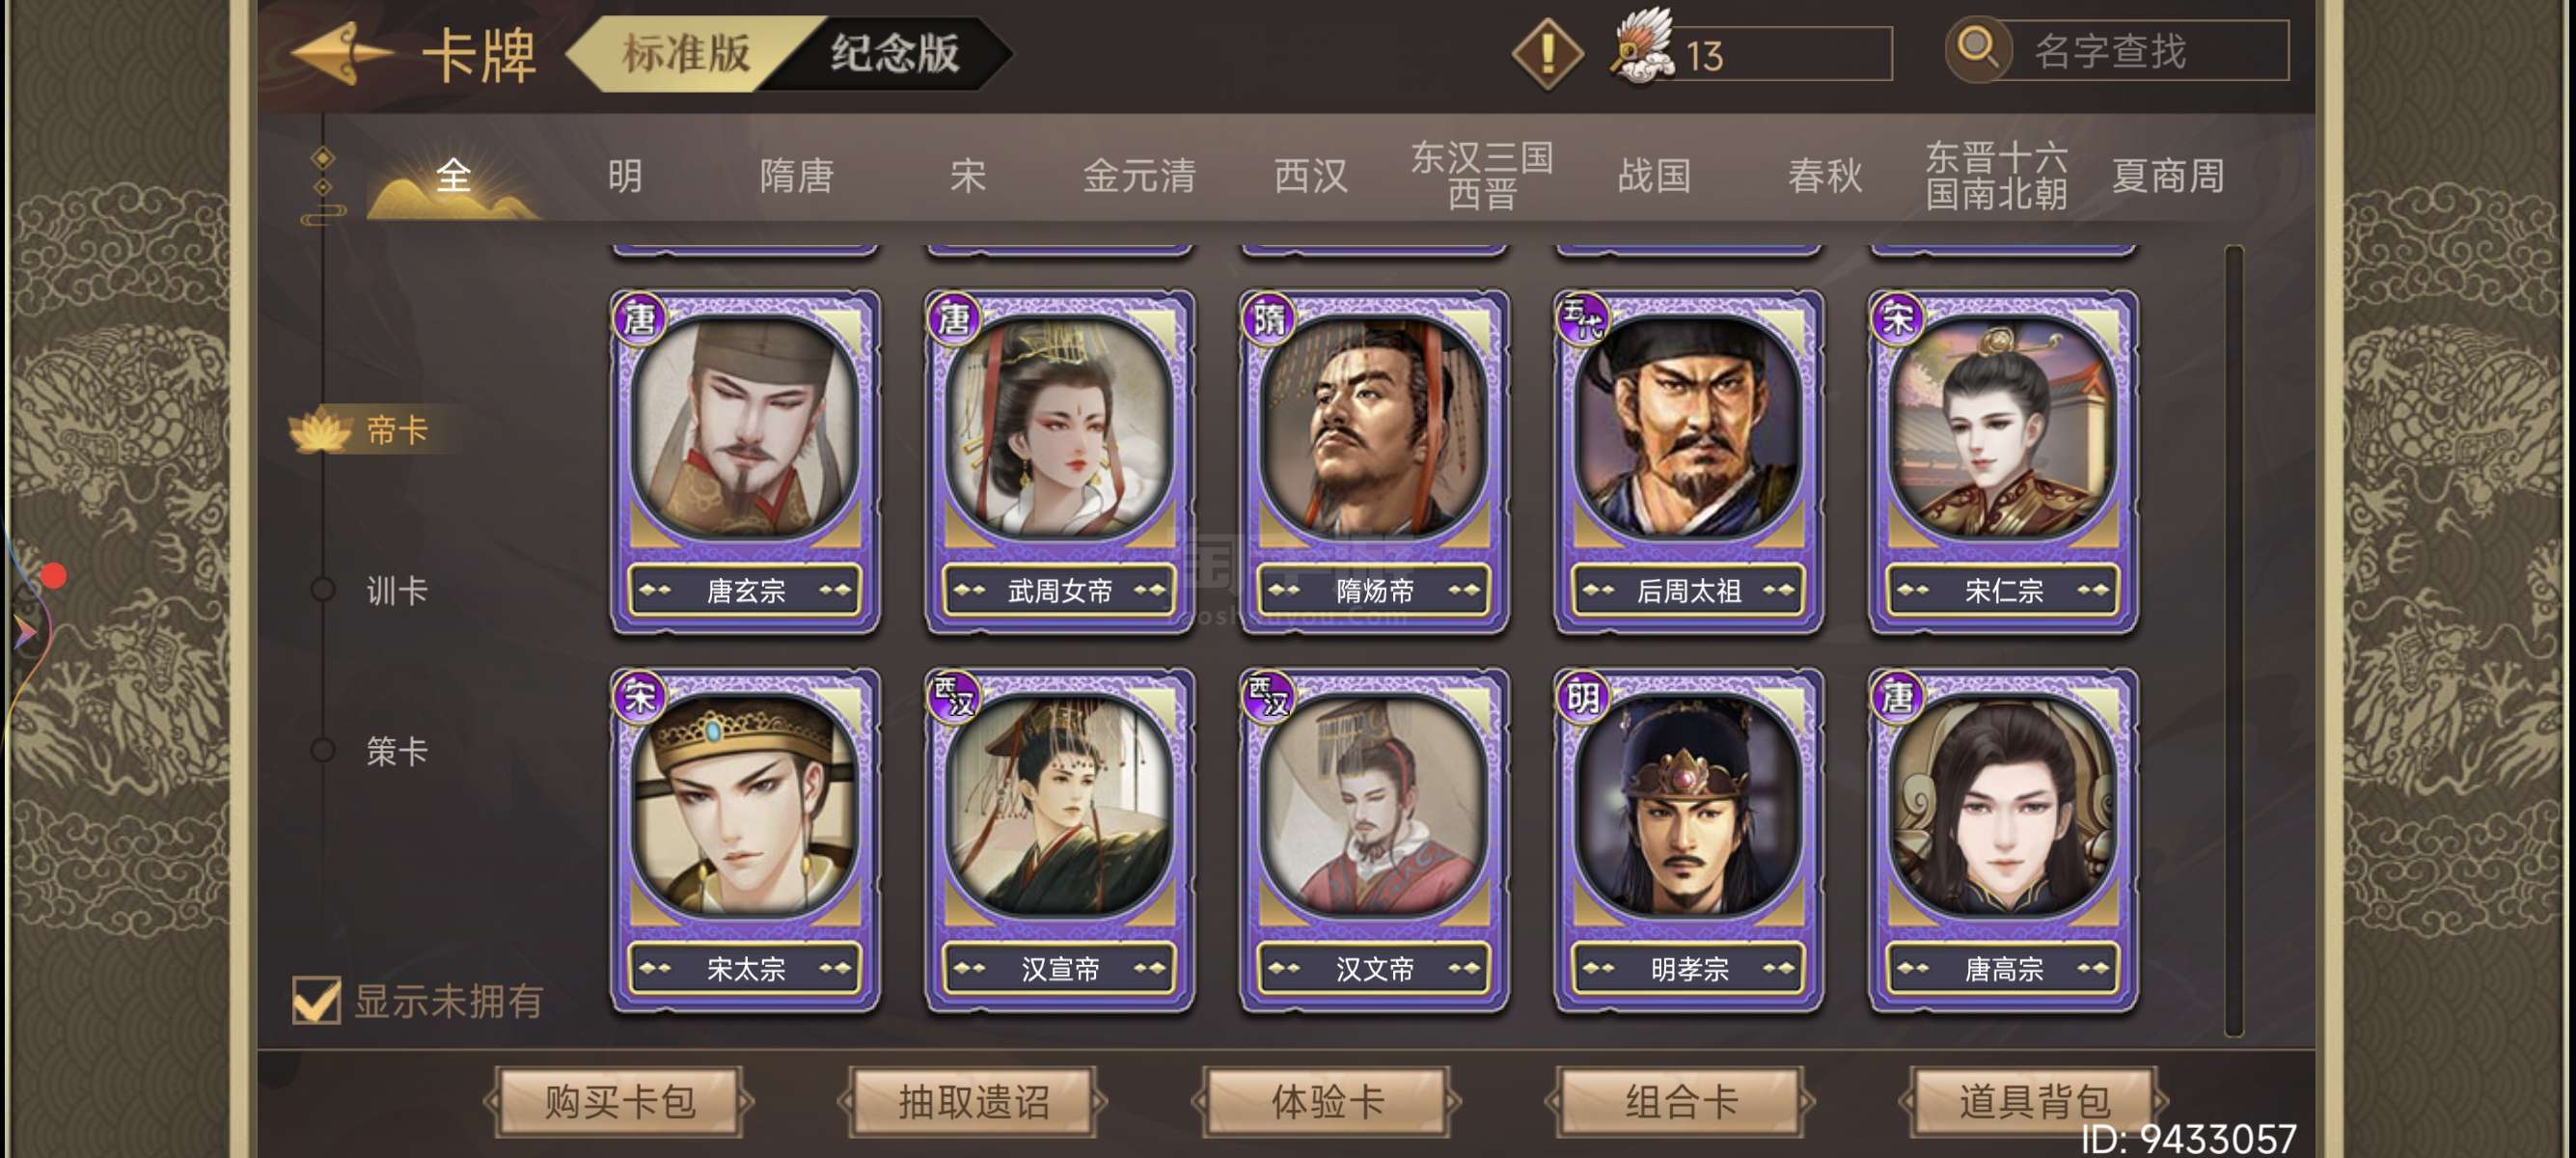Viewport: 2576px width, 1158px height.
Task: Click the exclamation diamond info icon
Action: (1547, 53)
